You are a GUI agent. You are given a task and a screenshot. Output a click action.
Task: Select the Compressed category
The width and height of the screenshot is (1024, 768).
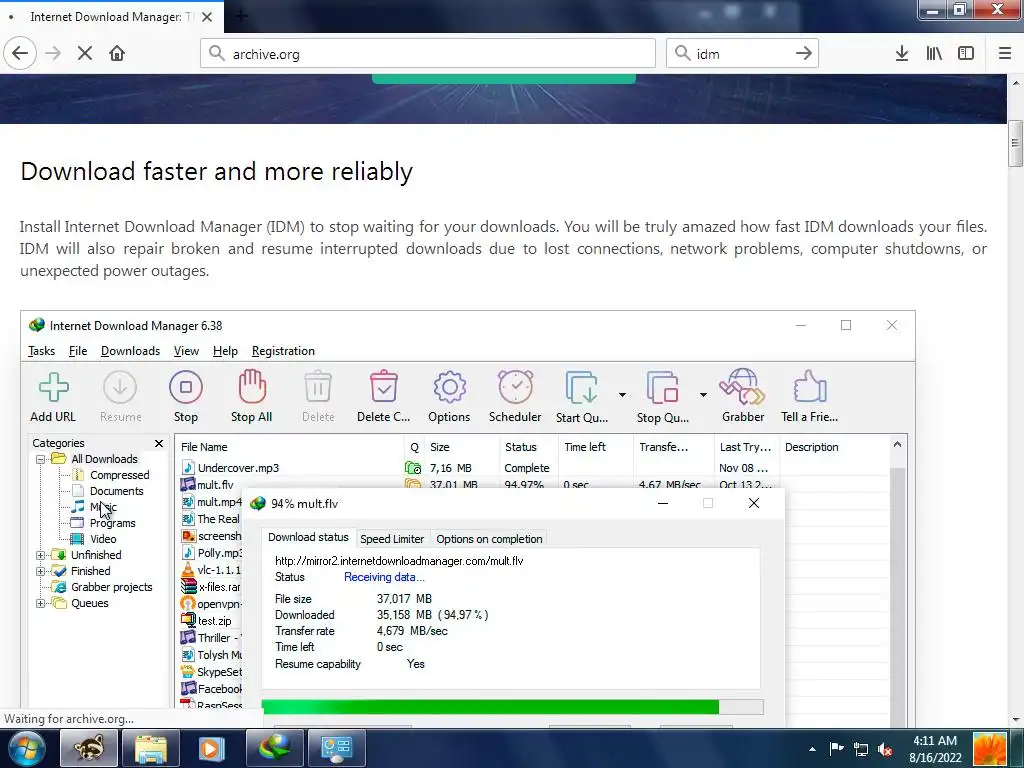(x=120, y=475)
